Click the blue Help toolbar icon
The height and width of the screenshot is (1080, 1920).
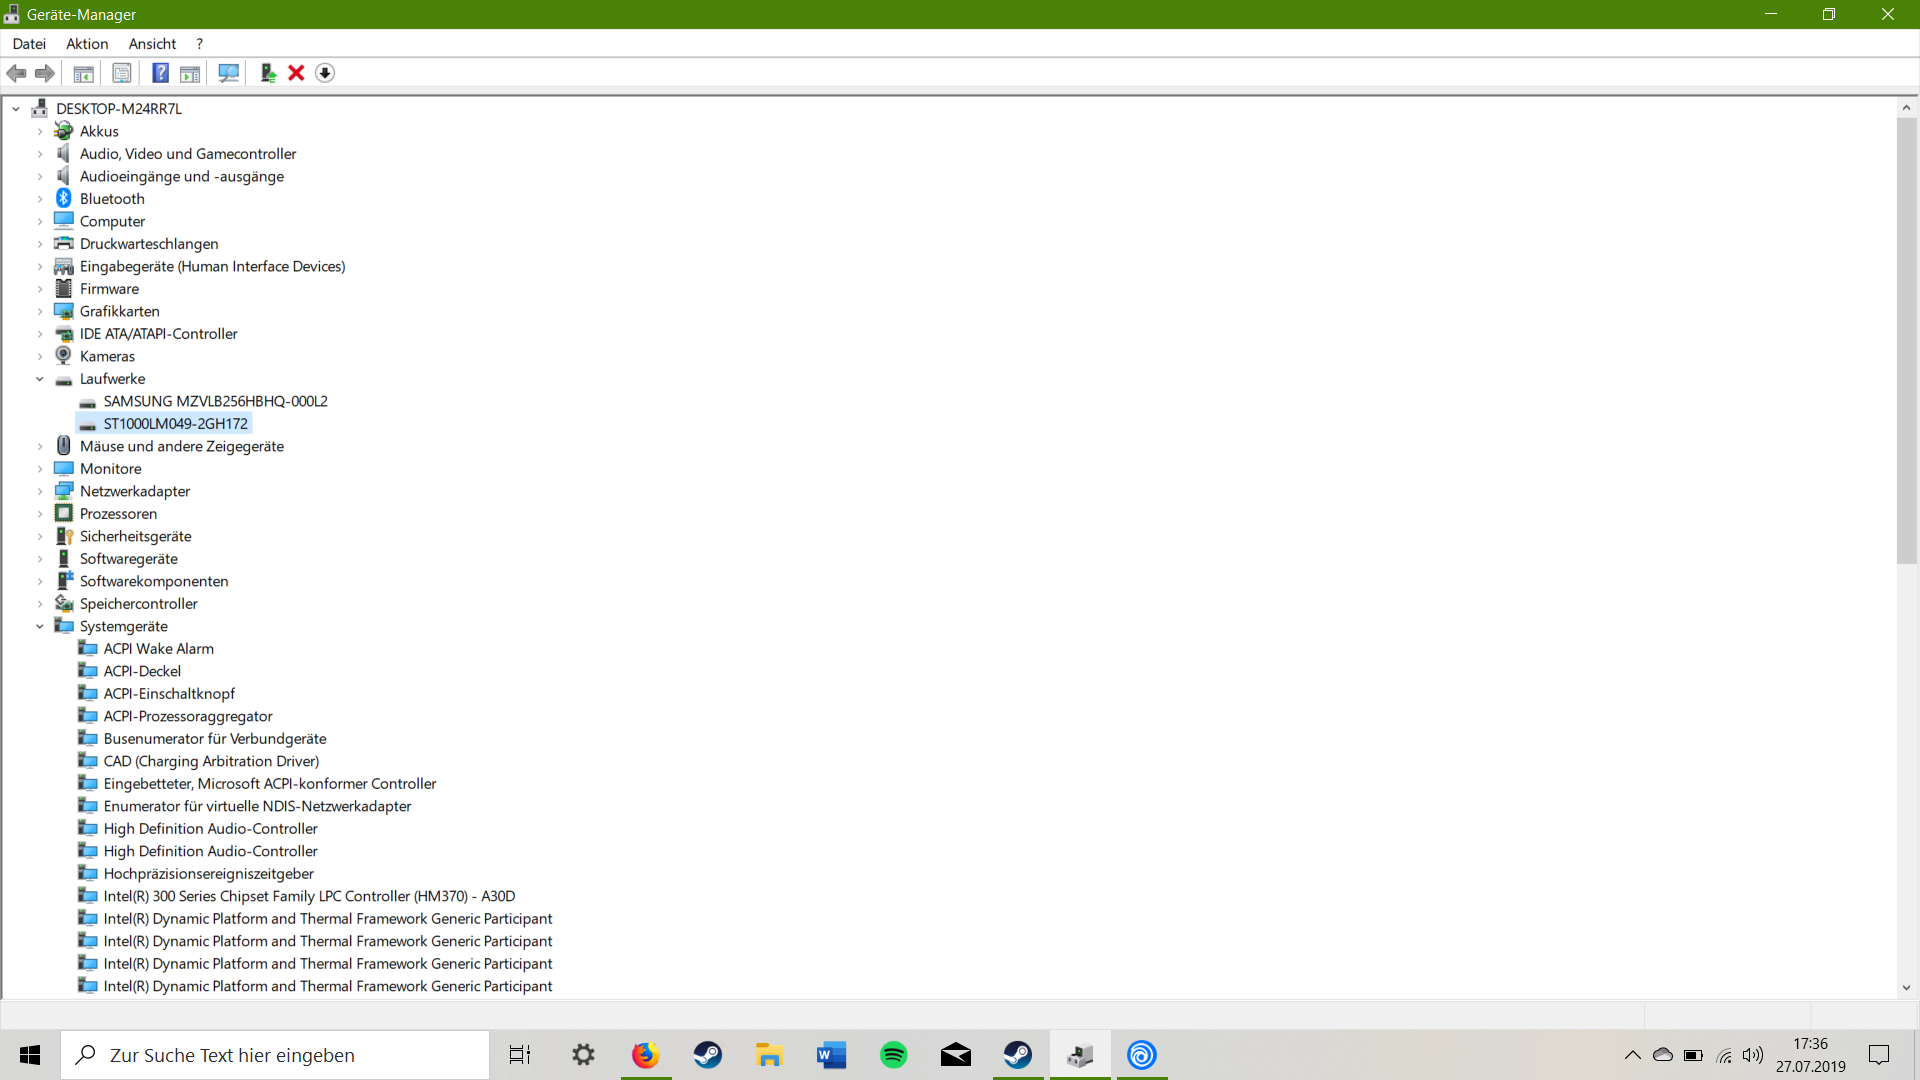(160, 73)
